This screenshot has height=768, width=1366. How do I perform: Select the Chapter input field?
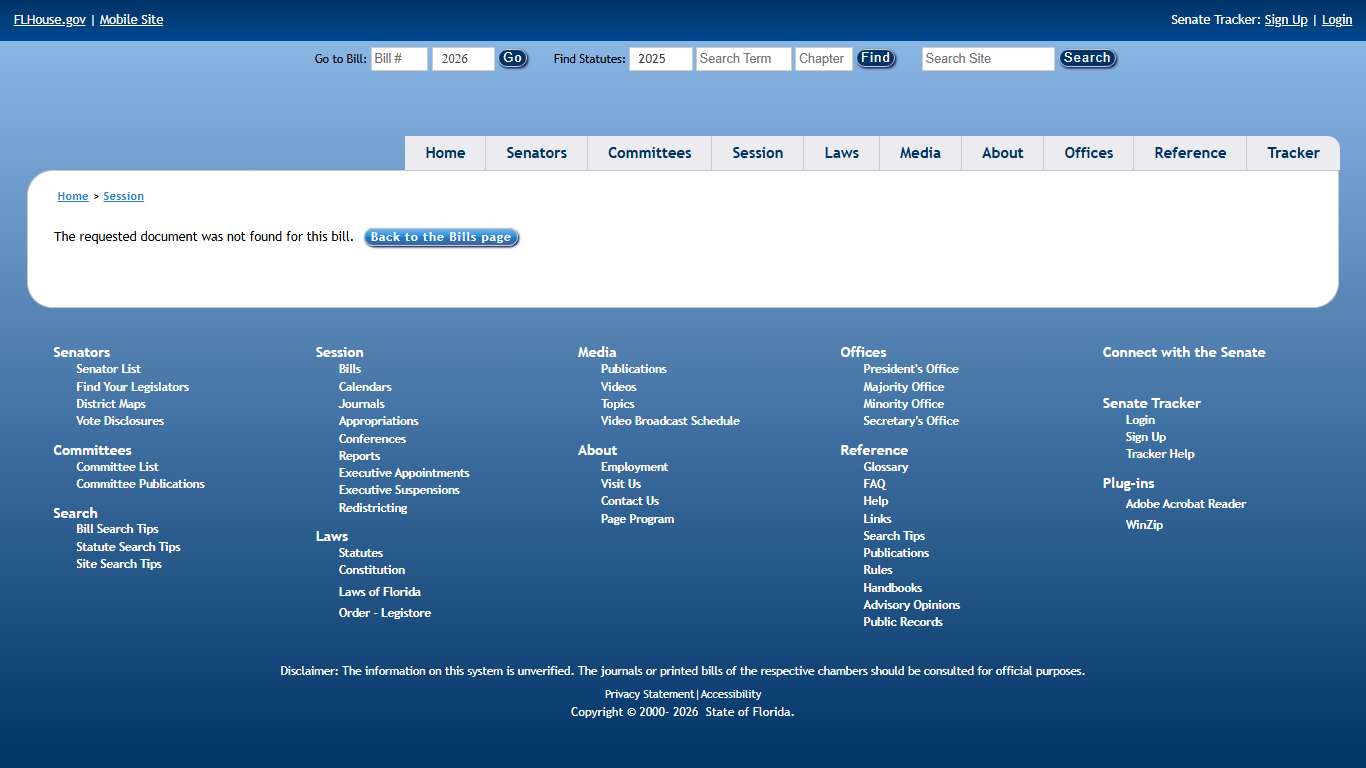(823, 59)
